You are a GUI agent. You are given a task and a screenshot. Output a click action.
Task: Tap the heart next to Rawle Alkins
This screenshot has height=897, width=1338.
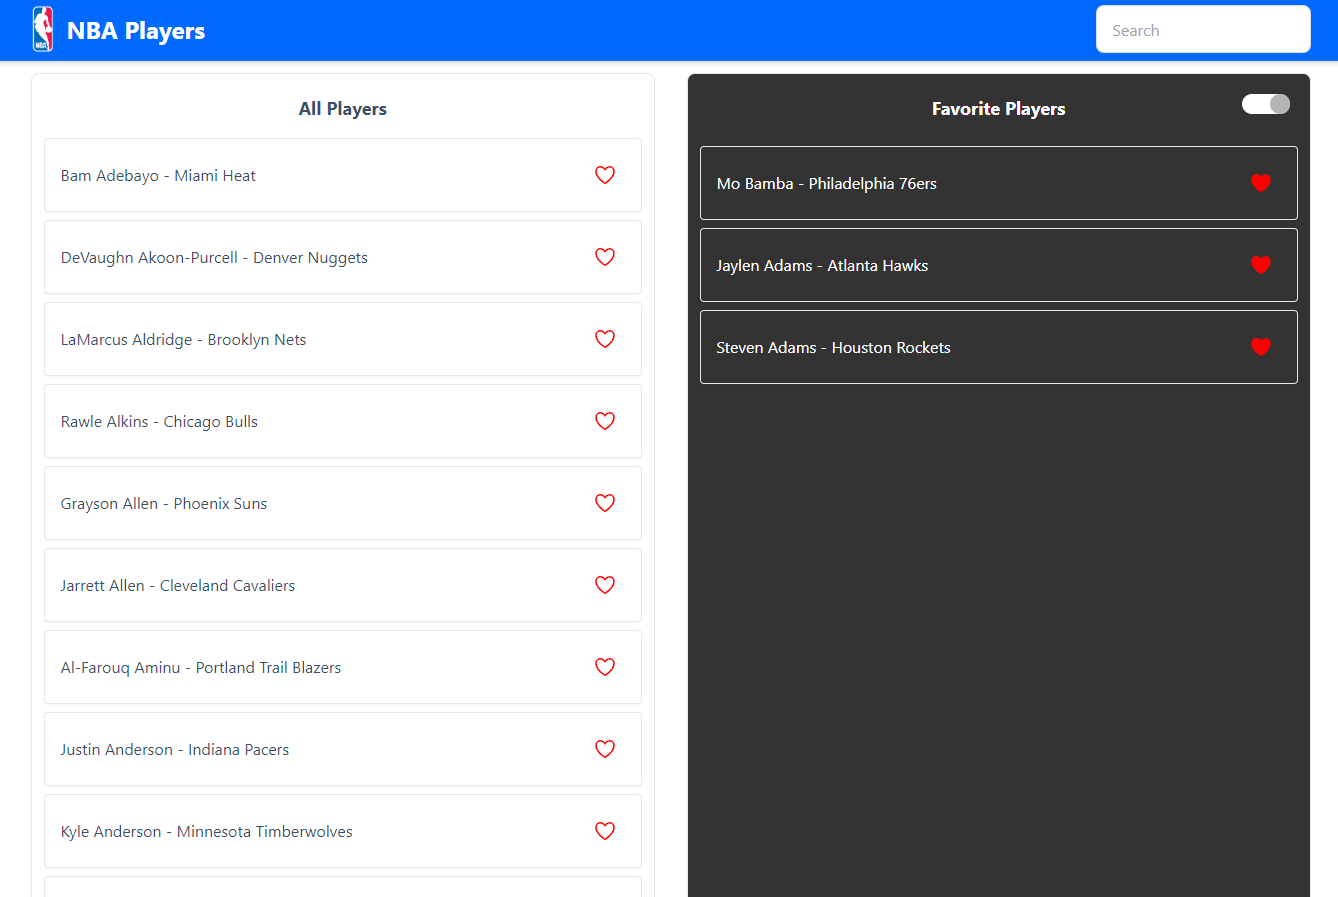point(605,421)
